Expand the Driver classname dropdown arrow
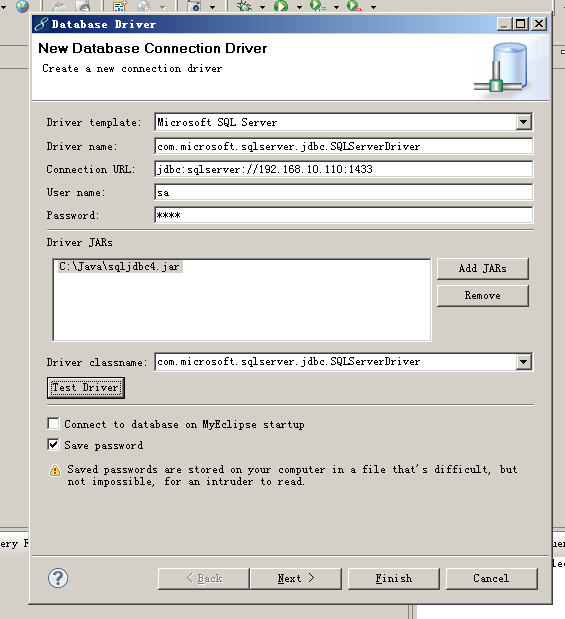The width and height of the screenshot is (565, 619). (x=524, y=362)
